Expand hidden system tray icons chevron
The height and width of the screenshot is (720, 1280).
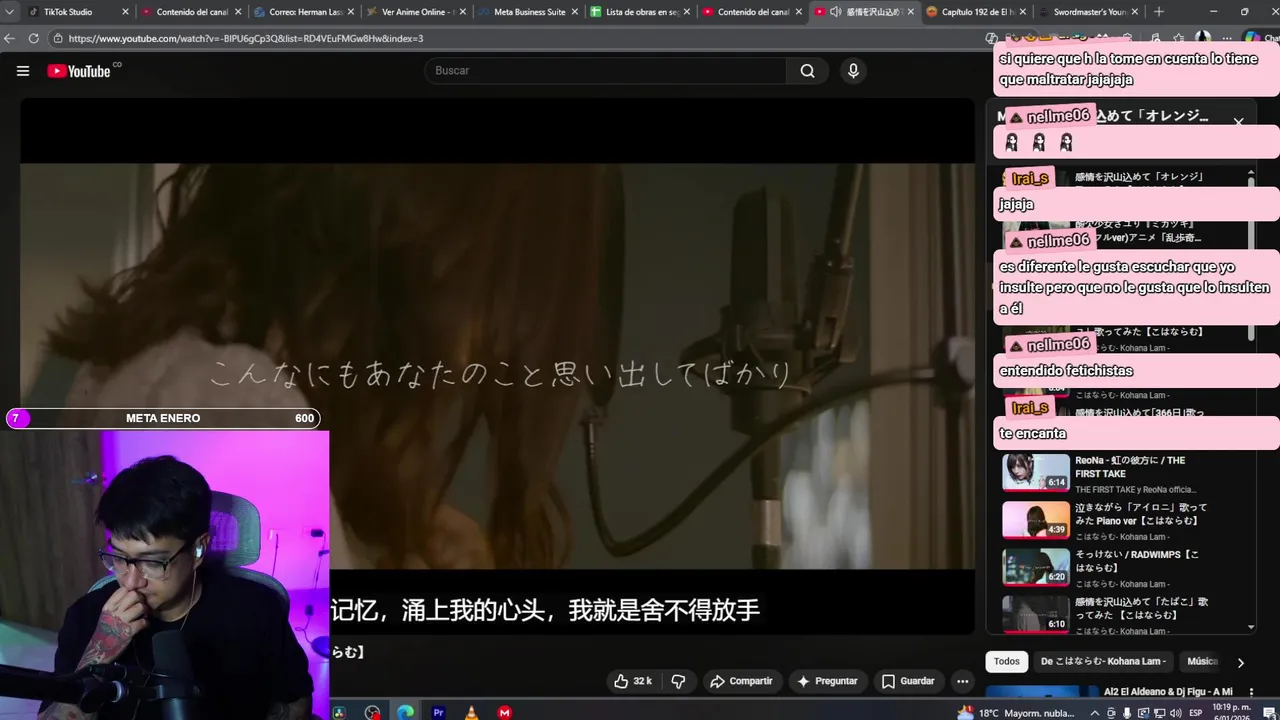tap(1093, 713)
